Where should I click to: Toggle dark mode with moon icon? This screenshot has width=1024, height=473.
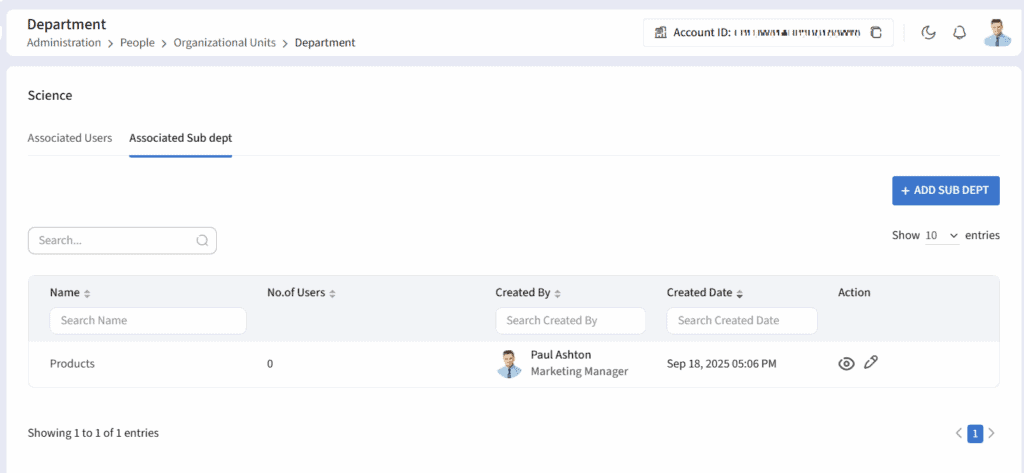[928, 33]
